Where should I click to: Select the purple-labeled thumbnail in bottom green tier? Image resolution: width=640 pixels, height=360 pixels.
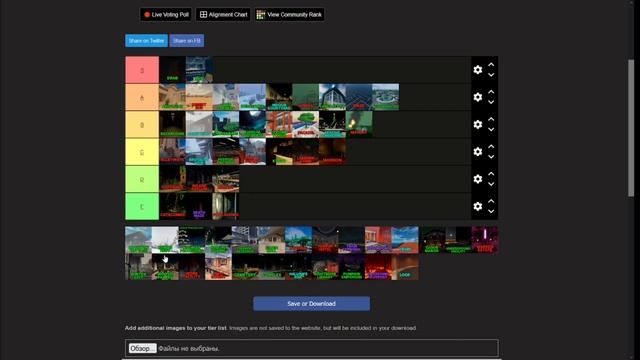point(199,207)
